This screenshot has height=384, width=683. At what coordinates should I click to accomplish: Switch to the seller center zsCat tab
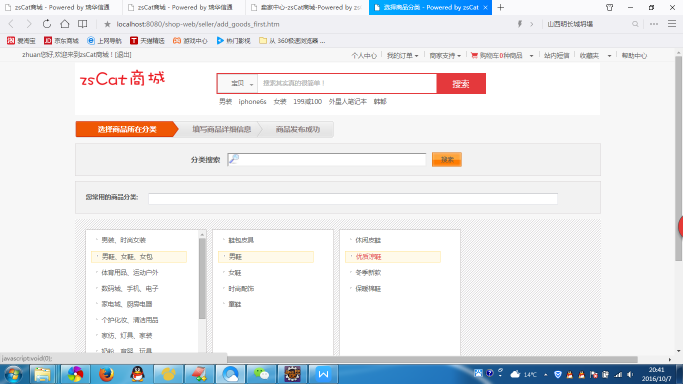coord(307,7)
